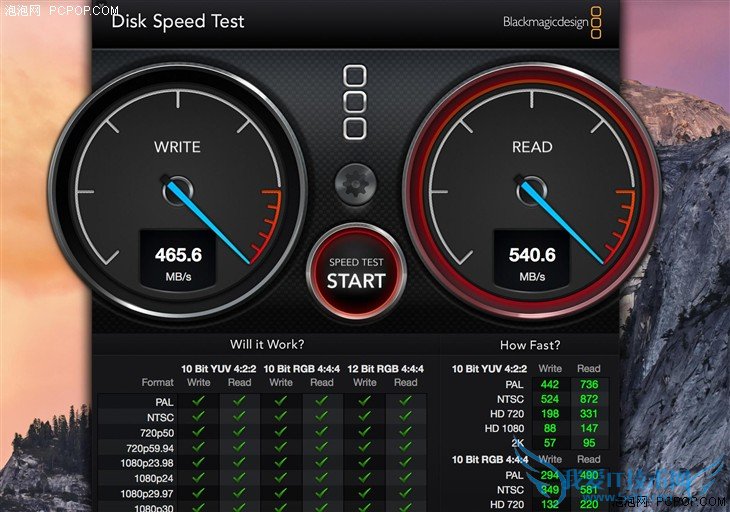Screen dimensions: 730x512
Task: Click the 720p50 format label
Action: click(x=157, y=433)
